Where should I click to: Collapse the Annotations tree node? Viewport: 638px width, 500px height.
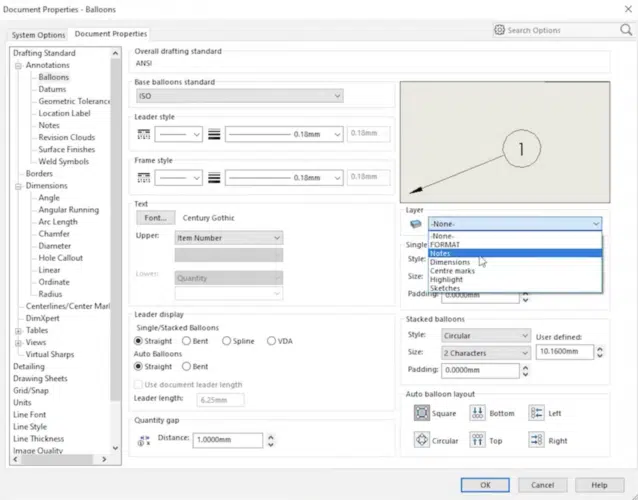[18, 66]
